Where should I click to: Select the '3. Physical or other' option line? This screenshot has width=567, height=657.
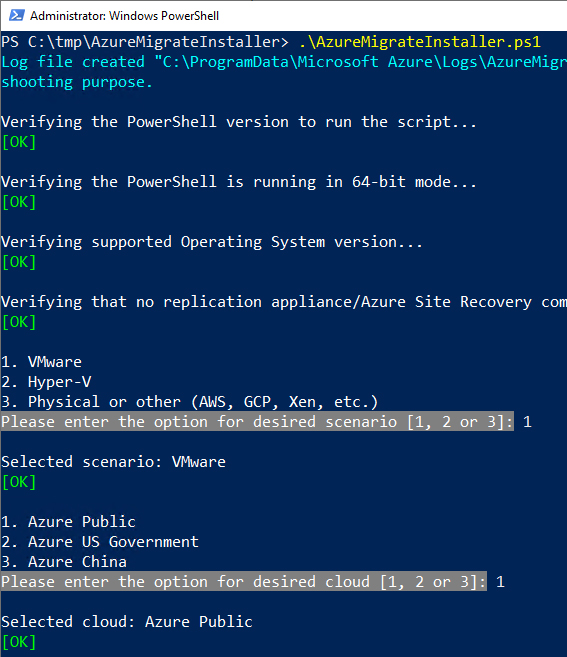[189, 402]
